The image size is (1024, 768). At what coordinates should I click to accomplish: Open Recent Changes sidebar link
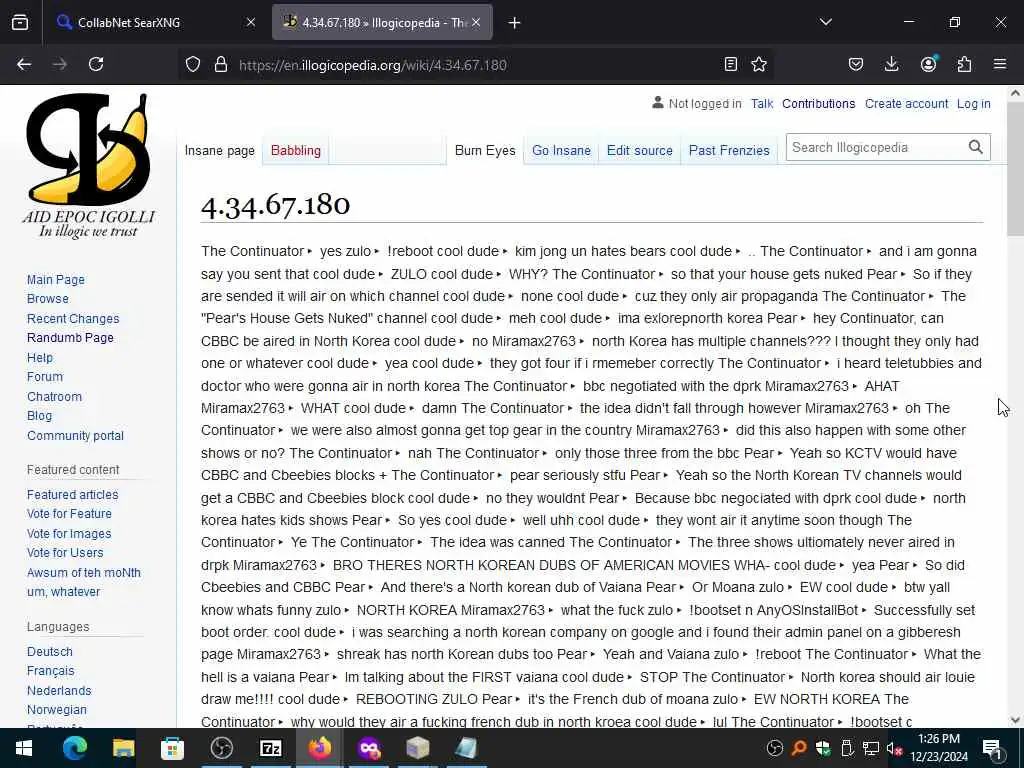pos(73,319)
